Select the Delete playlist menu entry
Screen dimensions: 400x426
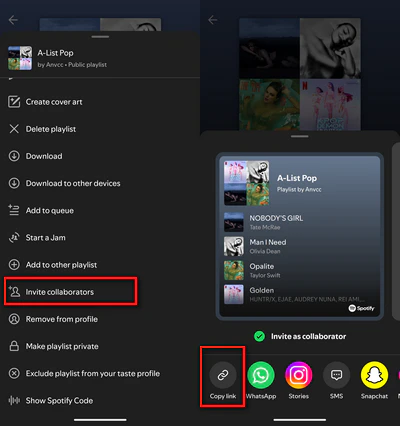100,129
